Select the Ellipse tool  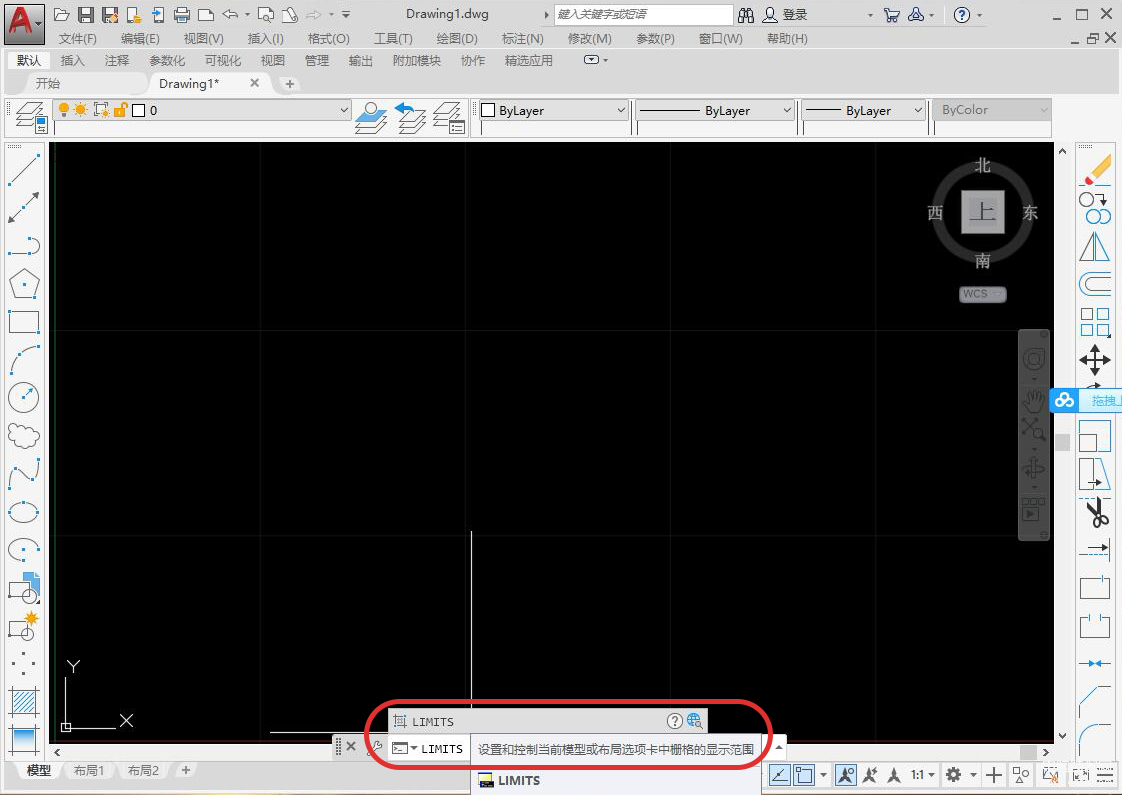pos(24,512)
